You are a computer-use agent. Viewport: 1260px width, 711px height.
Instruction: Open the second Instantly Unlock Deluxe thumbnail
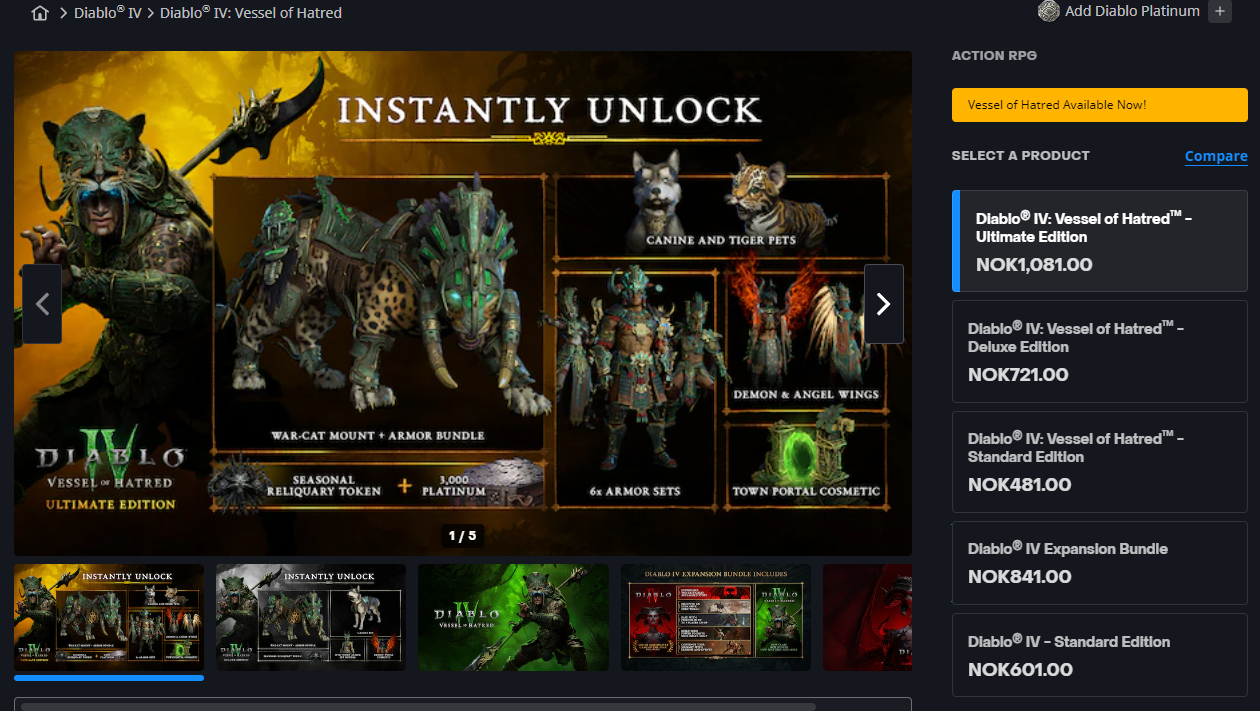311,618
